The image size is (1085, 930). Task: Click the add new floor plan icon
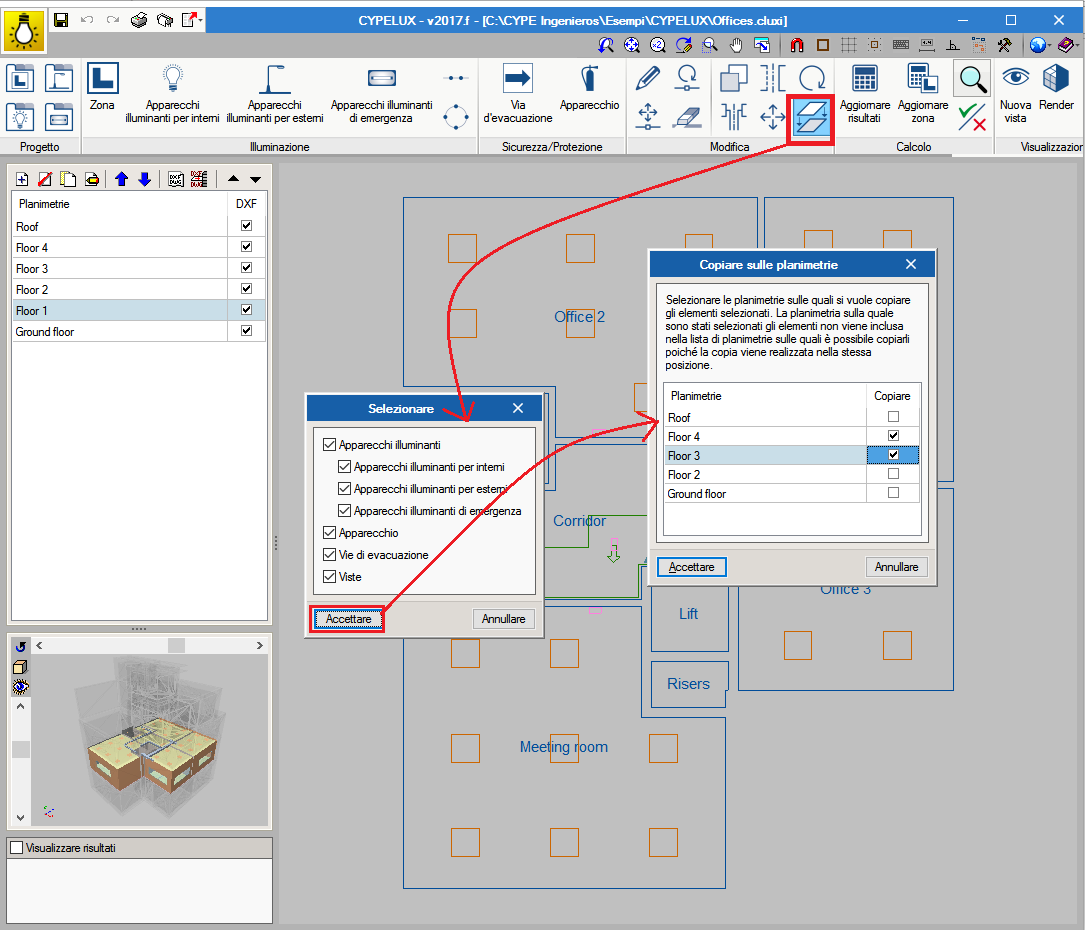point(22,179)
